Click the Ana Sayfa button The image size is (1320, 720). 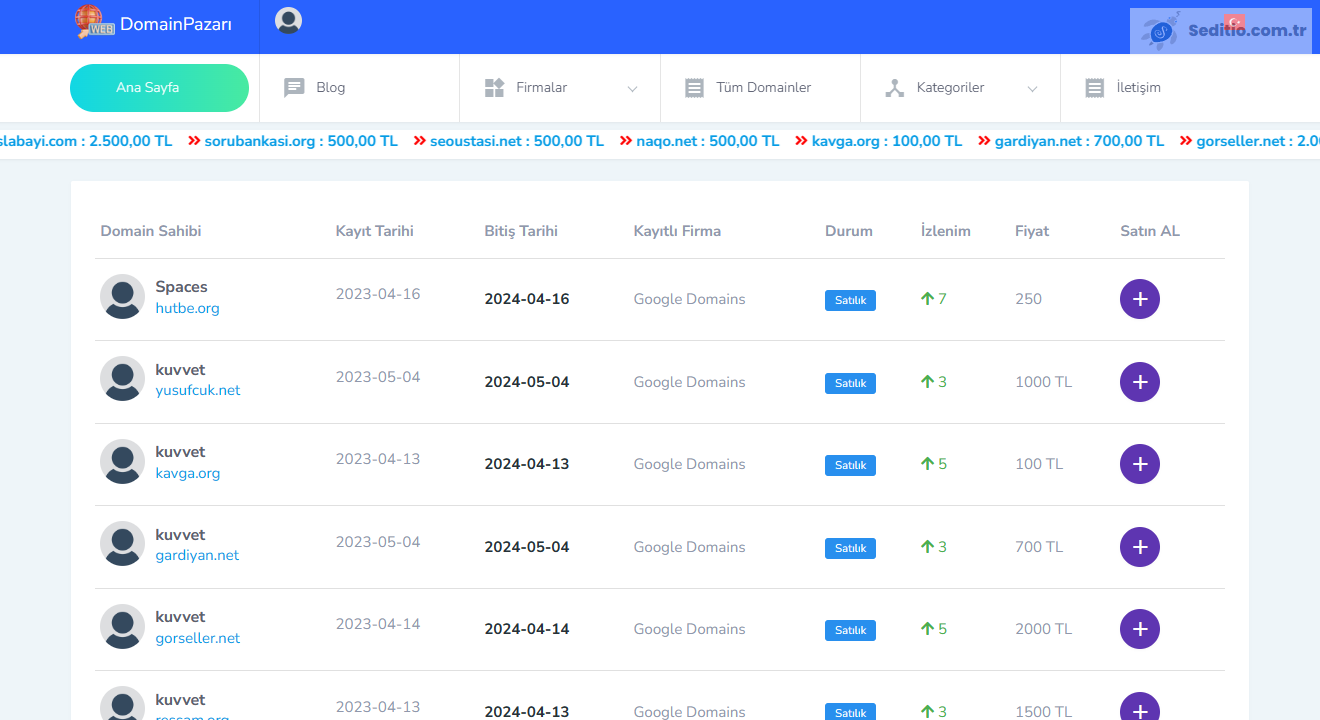pos(159,88)
